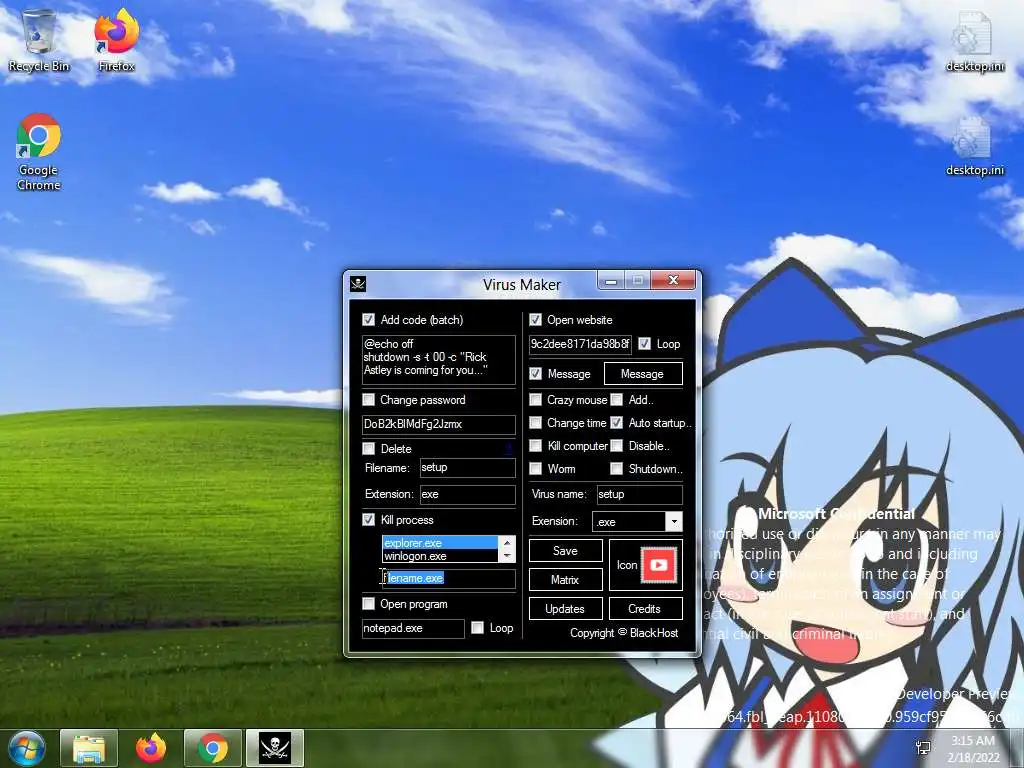Click the process list scroll down arrow
The height and width of the screenshot is (768, 1024).
[507, 556]
